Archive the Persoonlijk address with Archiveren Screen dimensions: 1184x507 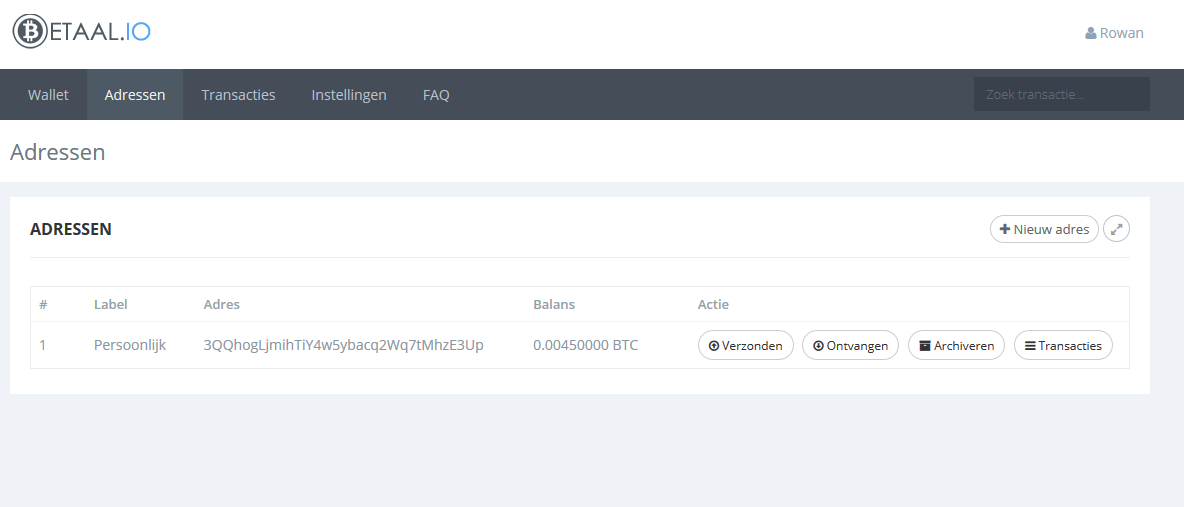(956, 345)
